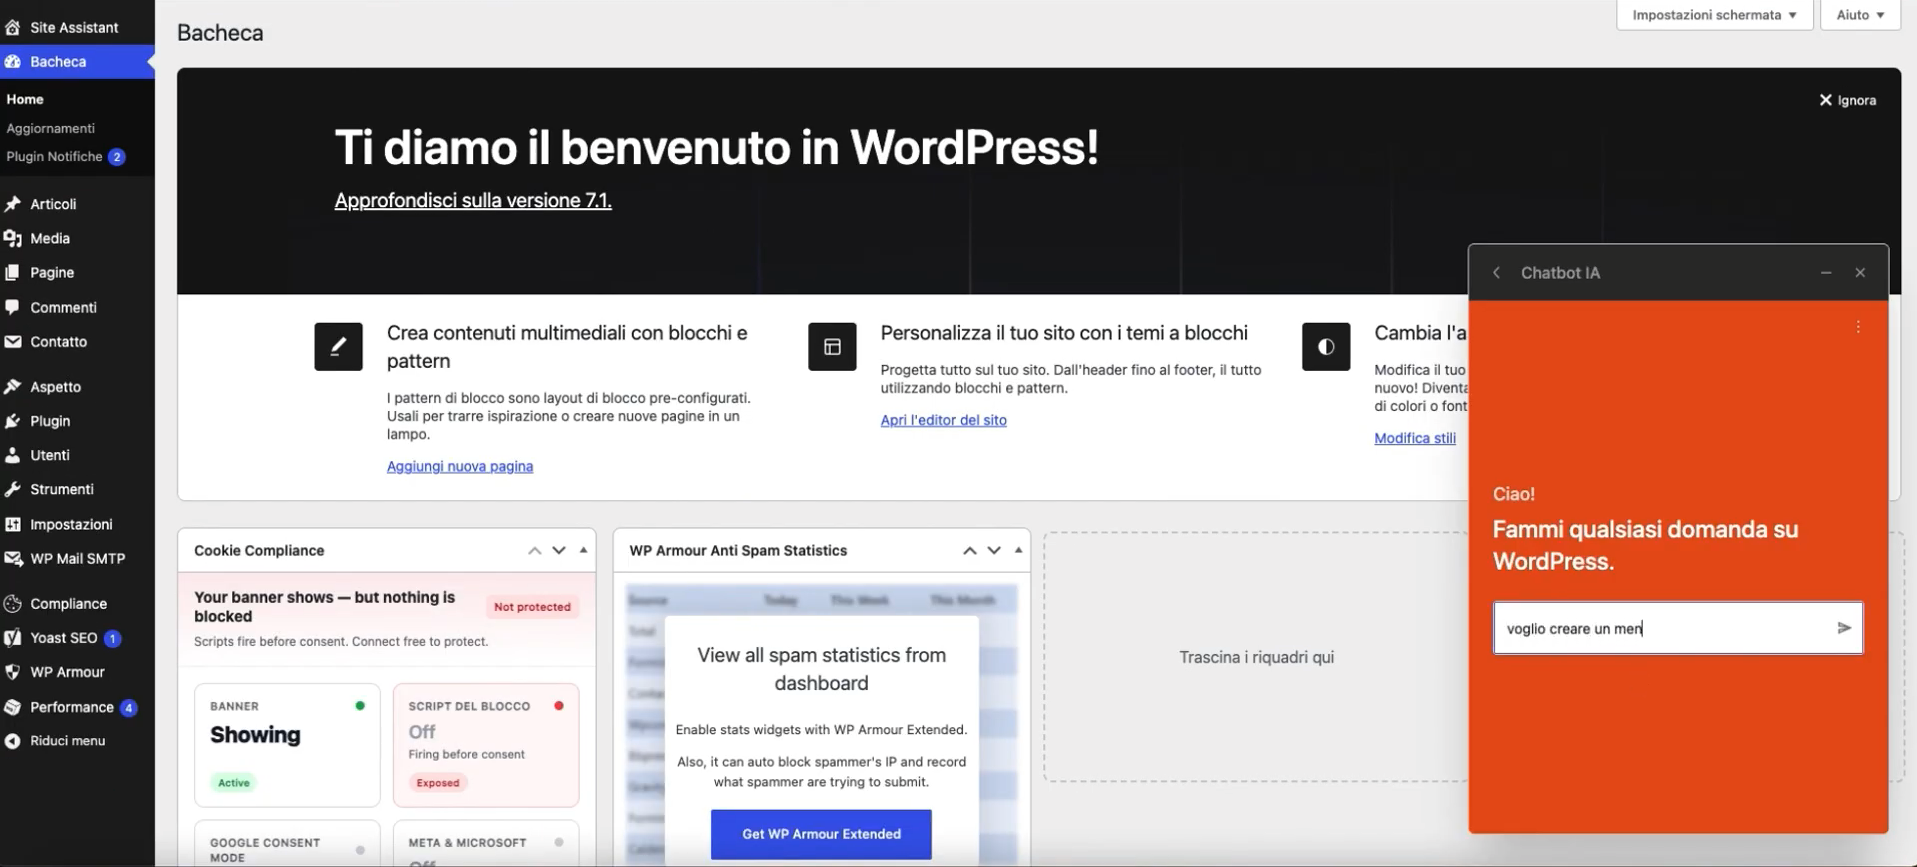Screen dimensions: 1917x867
Task: Expand the Aiuto help dropdown
Action: tap(1860, 15)
